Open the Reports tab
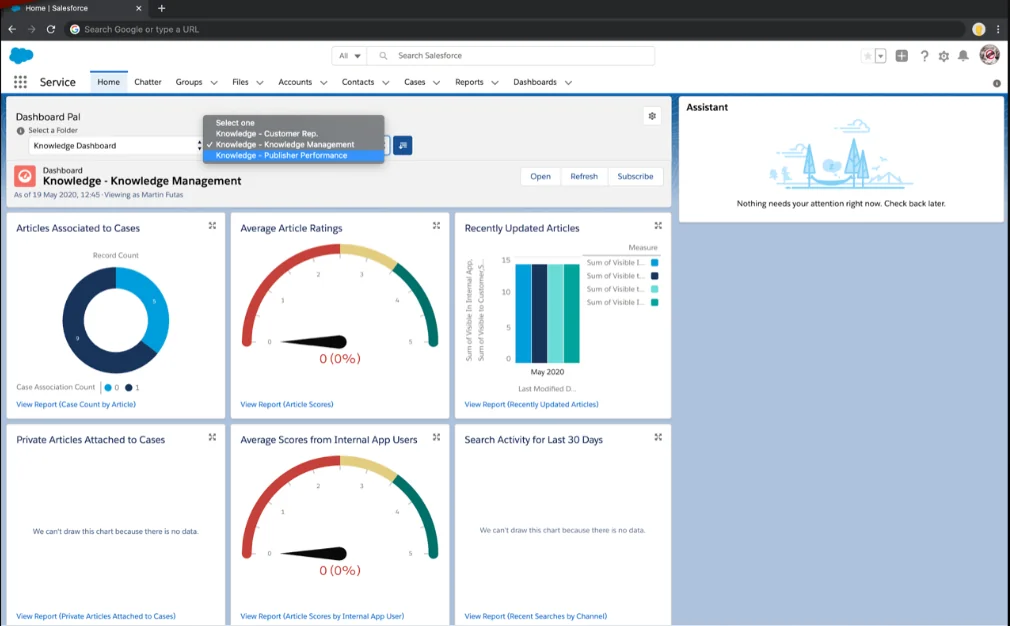Viewport: 1010px width, 626px height. point(469,82)
